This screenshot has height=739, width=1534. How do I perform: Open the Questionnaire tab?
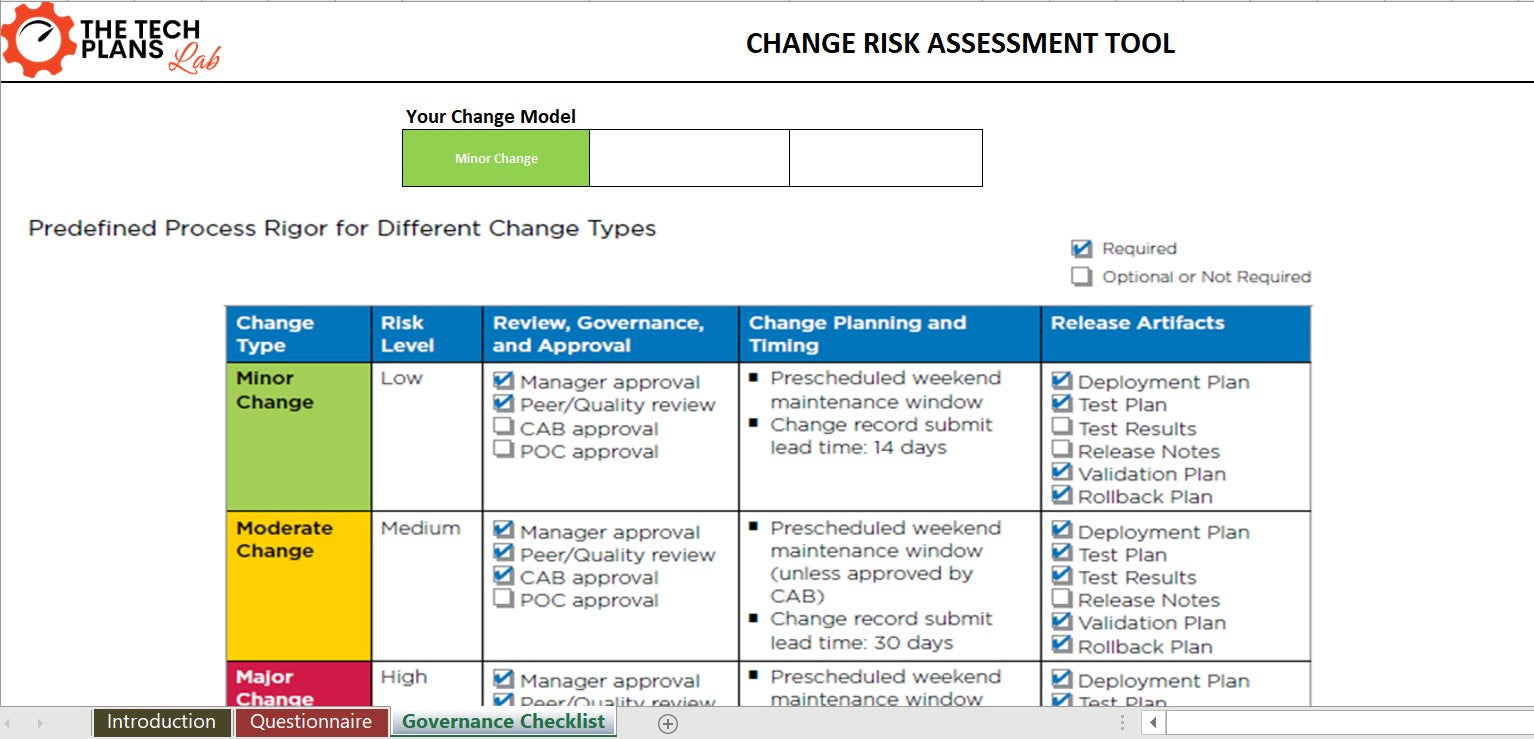pyautogui.click(x=312, y=722)
